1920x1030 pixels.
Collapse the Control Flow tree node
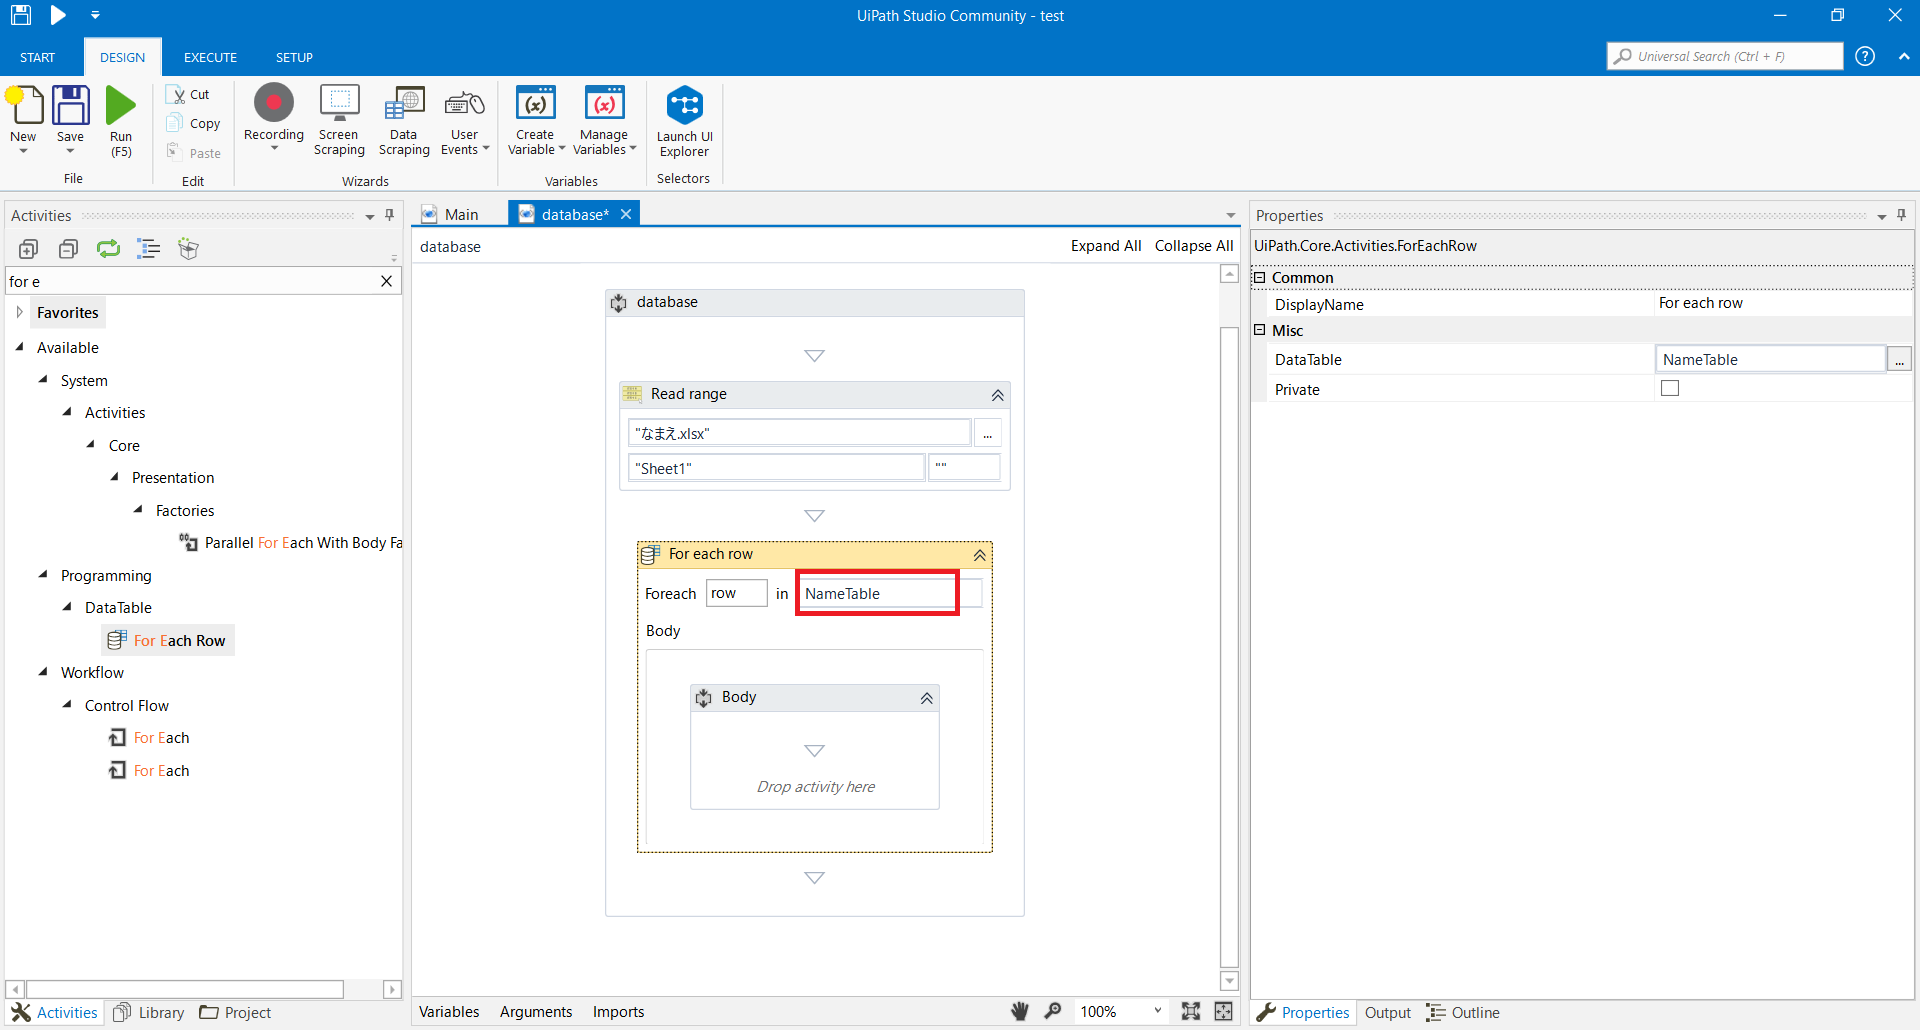point(68,705)
